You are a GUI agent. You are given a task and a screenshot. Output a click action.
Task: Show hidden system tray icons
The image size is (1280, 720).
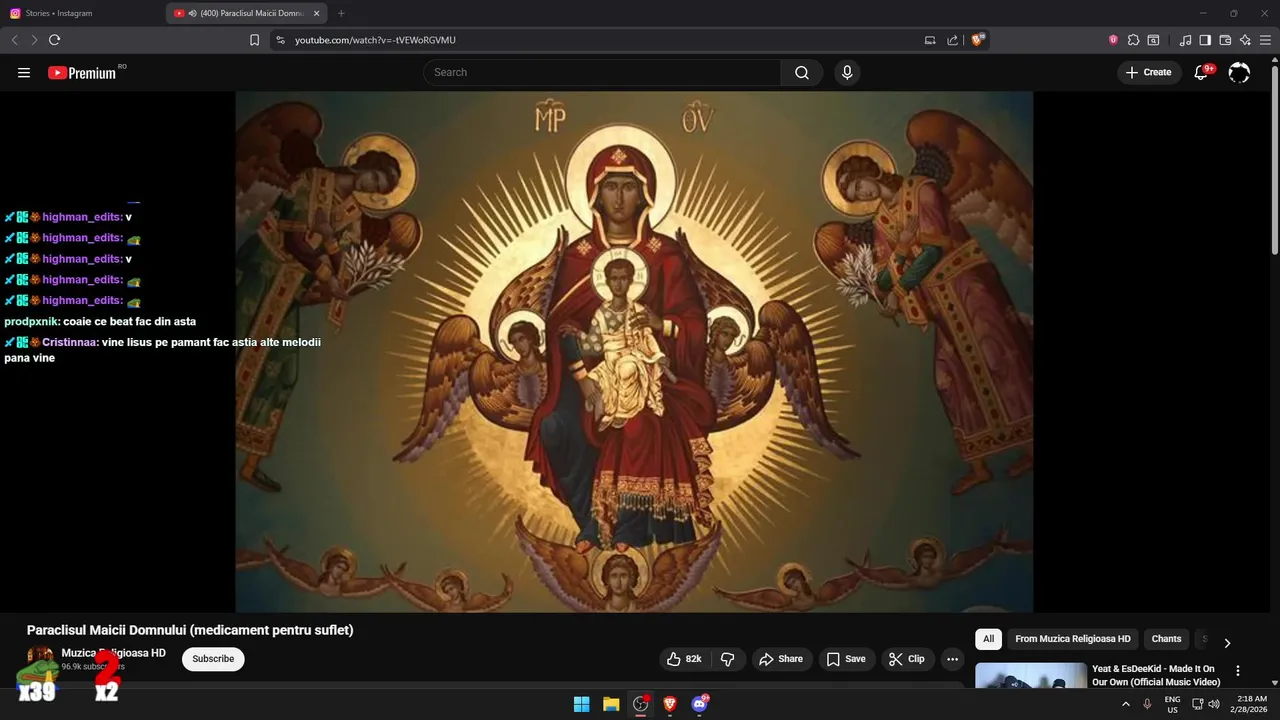click(1126, 704)
